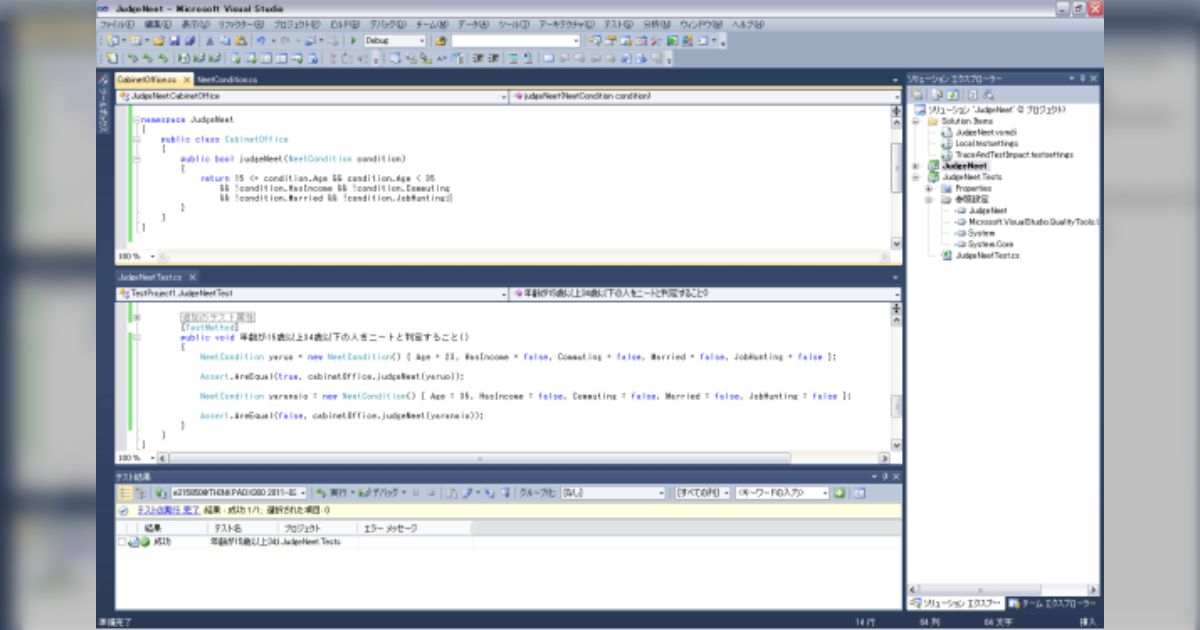Close the CabinetOffice.cs tab with its X
Viewport: 1200px width, 630px height.
[186, 79]
